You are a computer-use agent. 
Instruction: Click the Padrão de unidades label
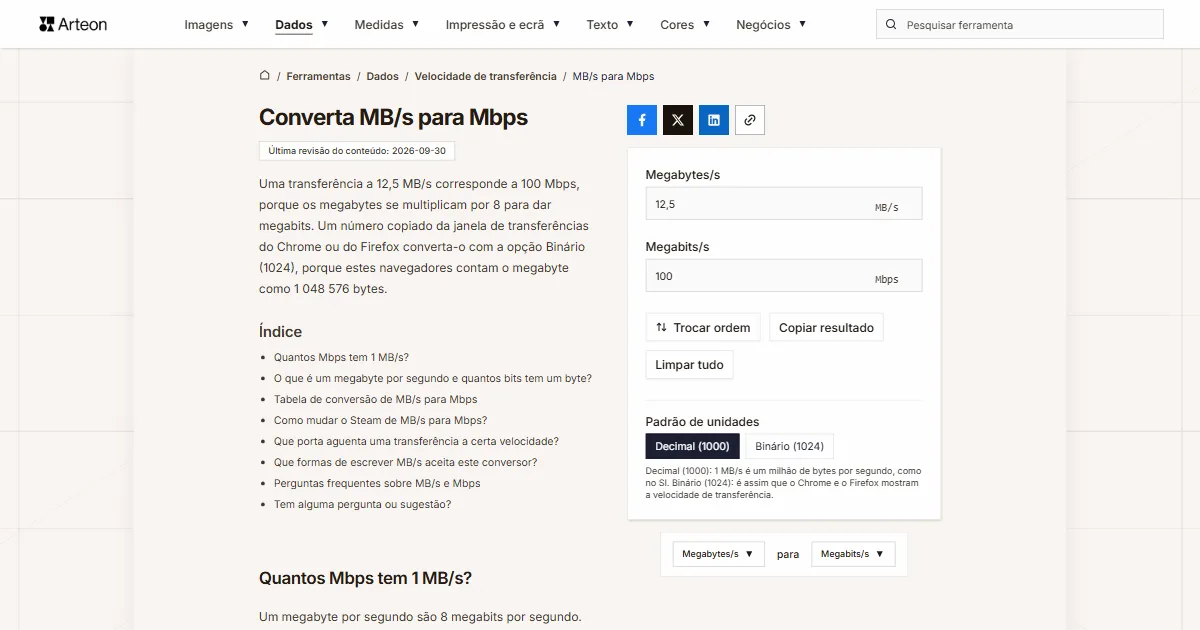tap(702, 421)
